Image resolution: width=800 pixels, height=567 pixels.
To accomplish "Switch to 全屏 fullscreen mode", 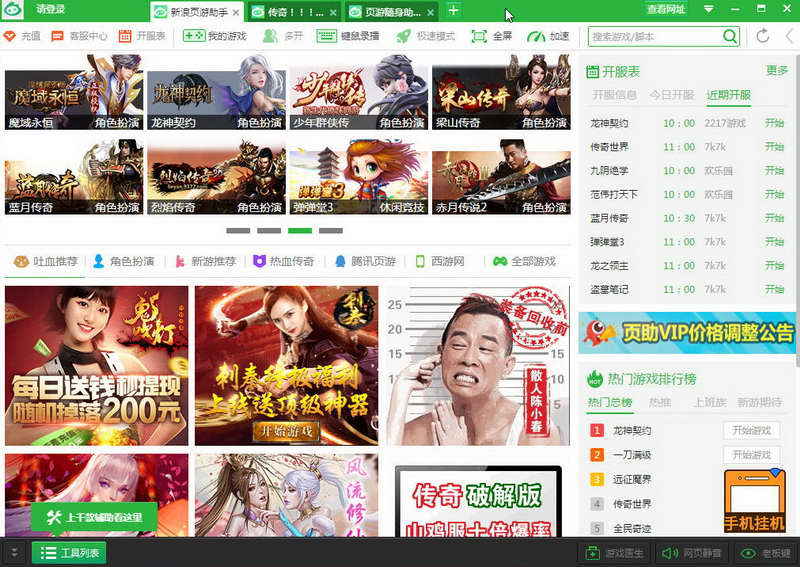I will (x=492, y=36).
